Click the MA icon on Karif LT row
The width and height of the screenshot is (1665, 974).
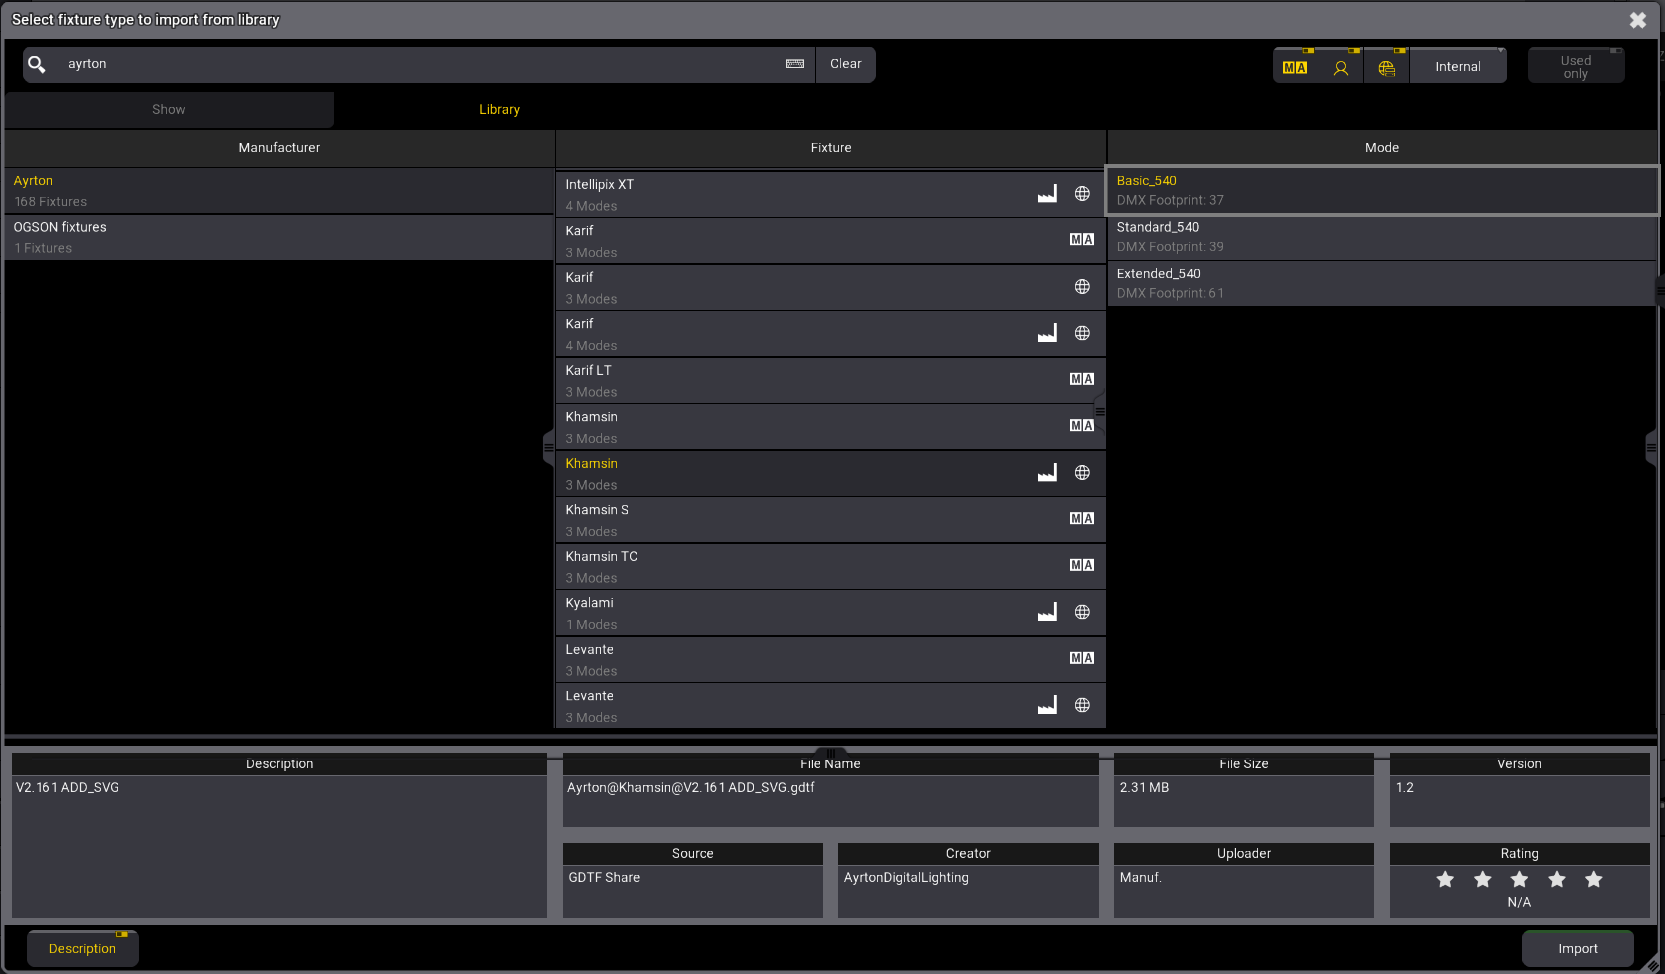pos(1081,379)
